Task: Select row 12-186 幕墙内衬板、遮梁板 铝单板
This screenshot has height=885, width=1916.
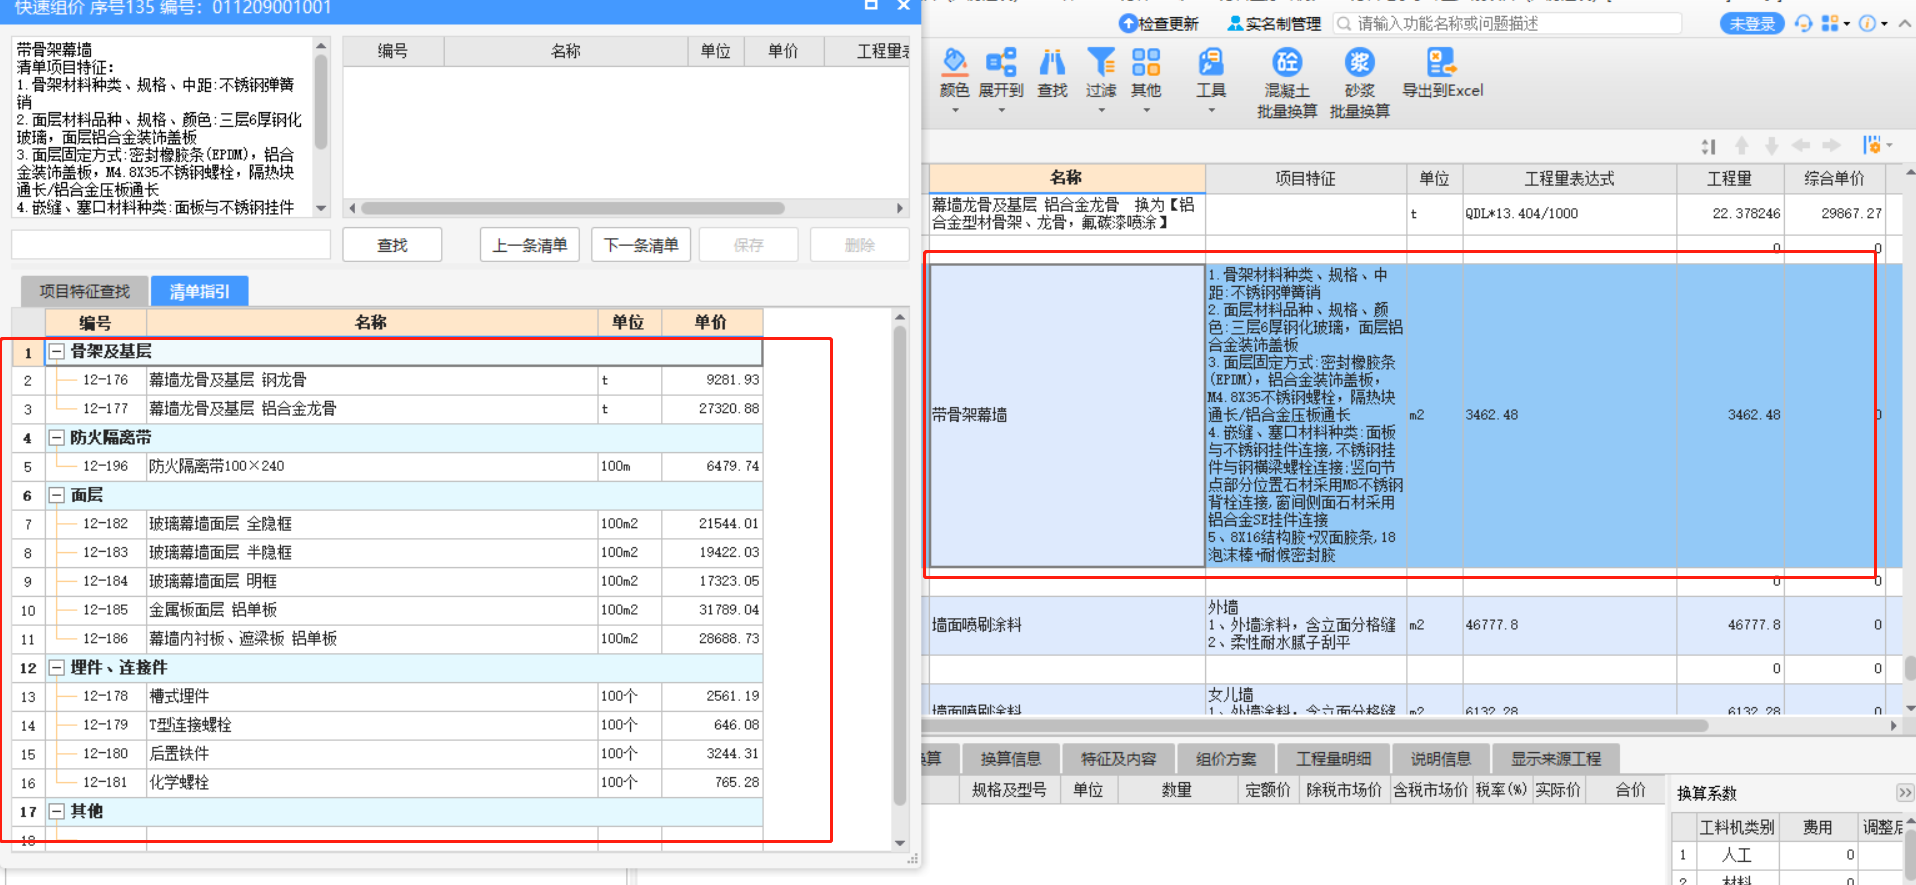Action: point(387,639)
